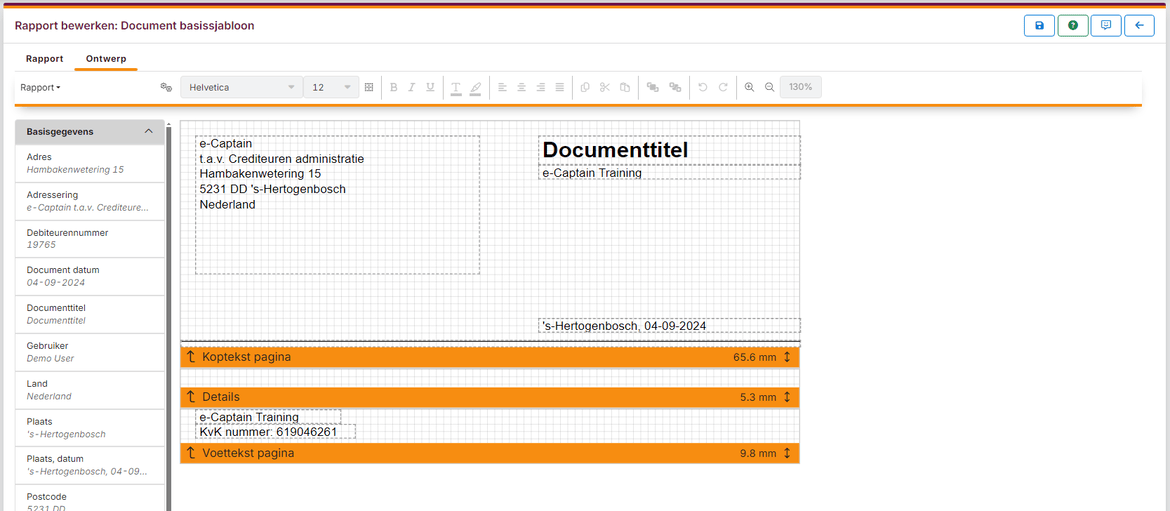
Task: Align text left
Action: [502, 87]
